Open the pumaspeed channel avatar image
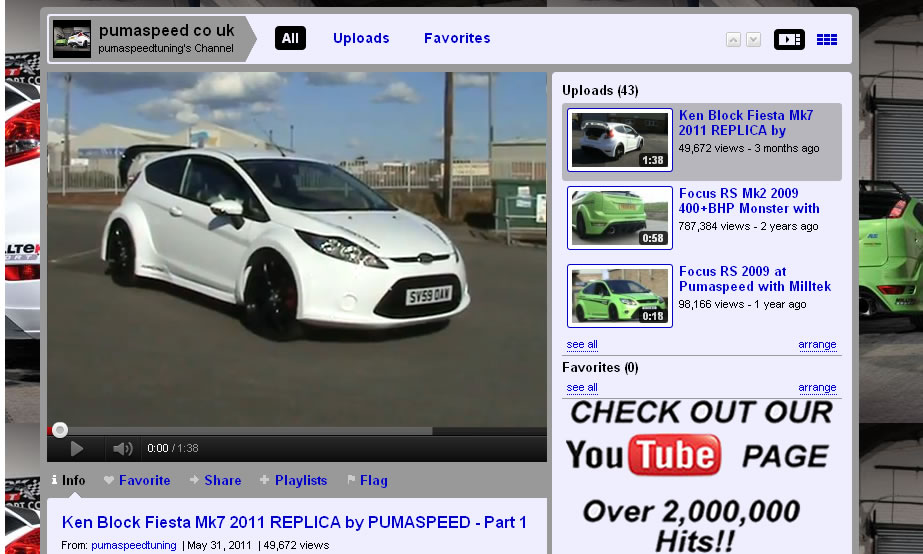 coord(72,39)
